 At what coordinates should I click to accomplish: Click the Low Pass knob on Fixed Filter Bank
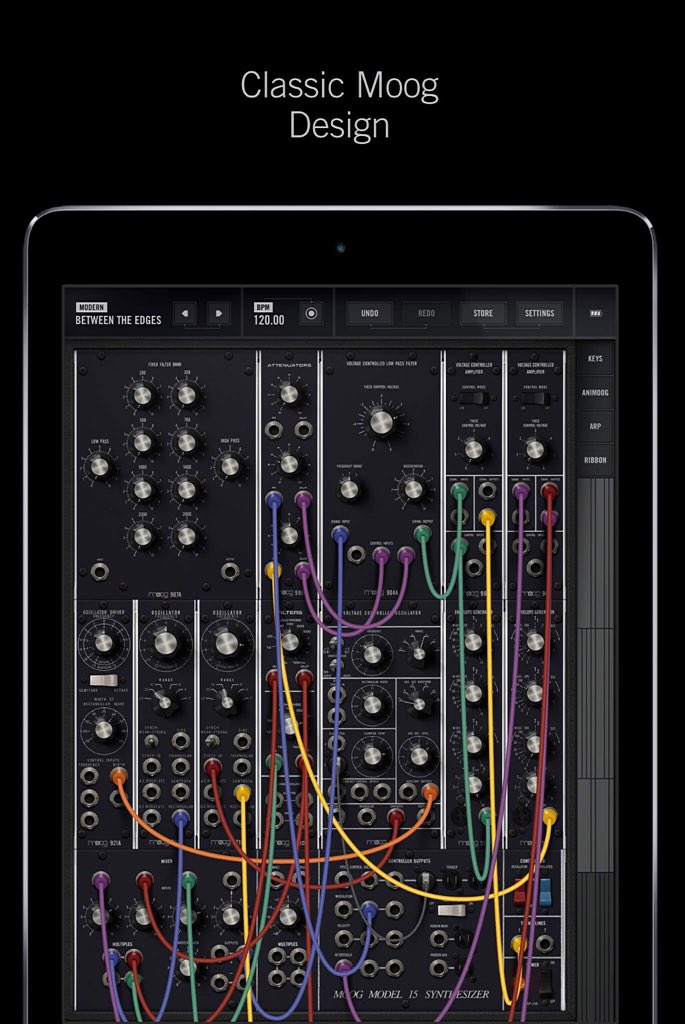[x=99, y=466]
